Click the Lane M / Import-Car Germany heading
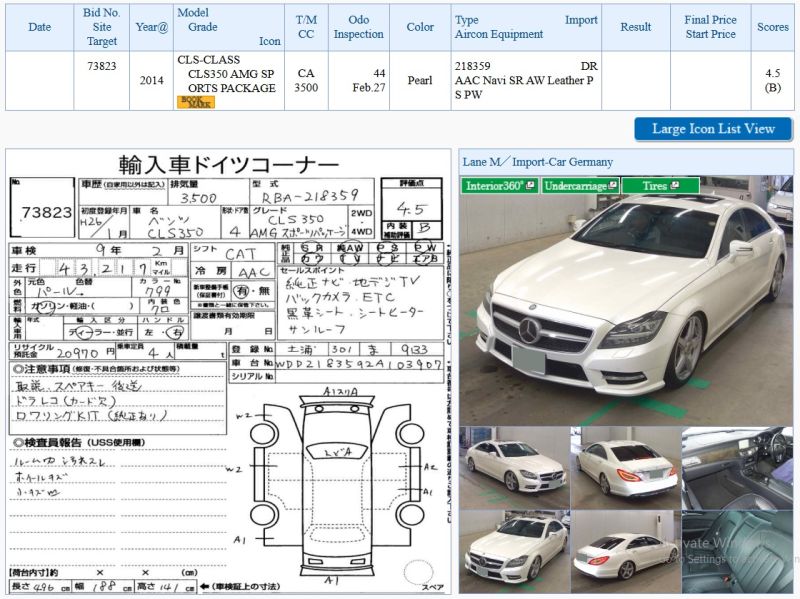The image size is (800, 599). click(x=537, y=162)
